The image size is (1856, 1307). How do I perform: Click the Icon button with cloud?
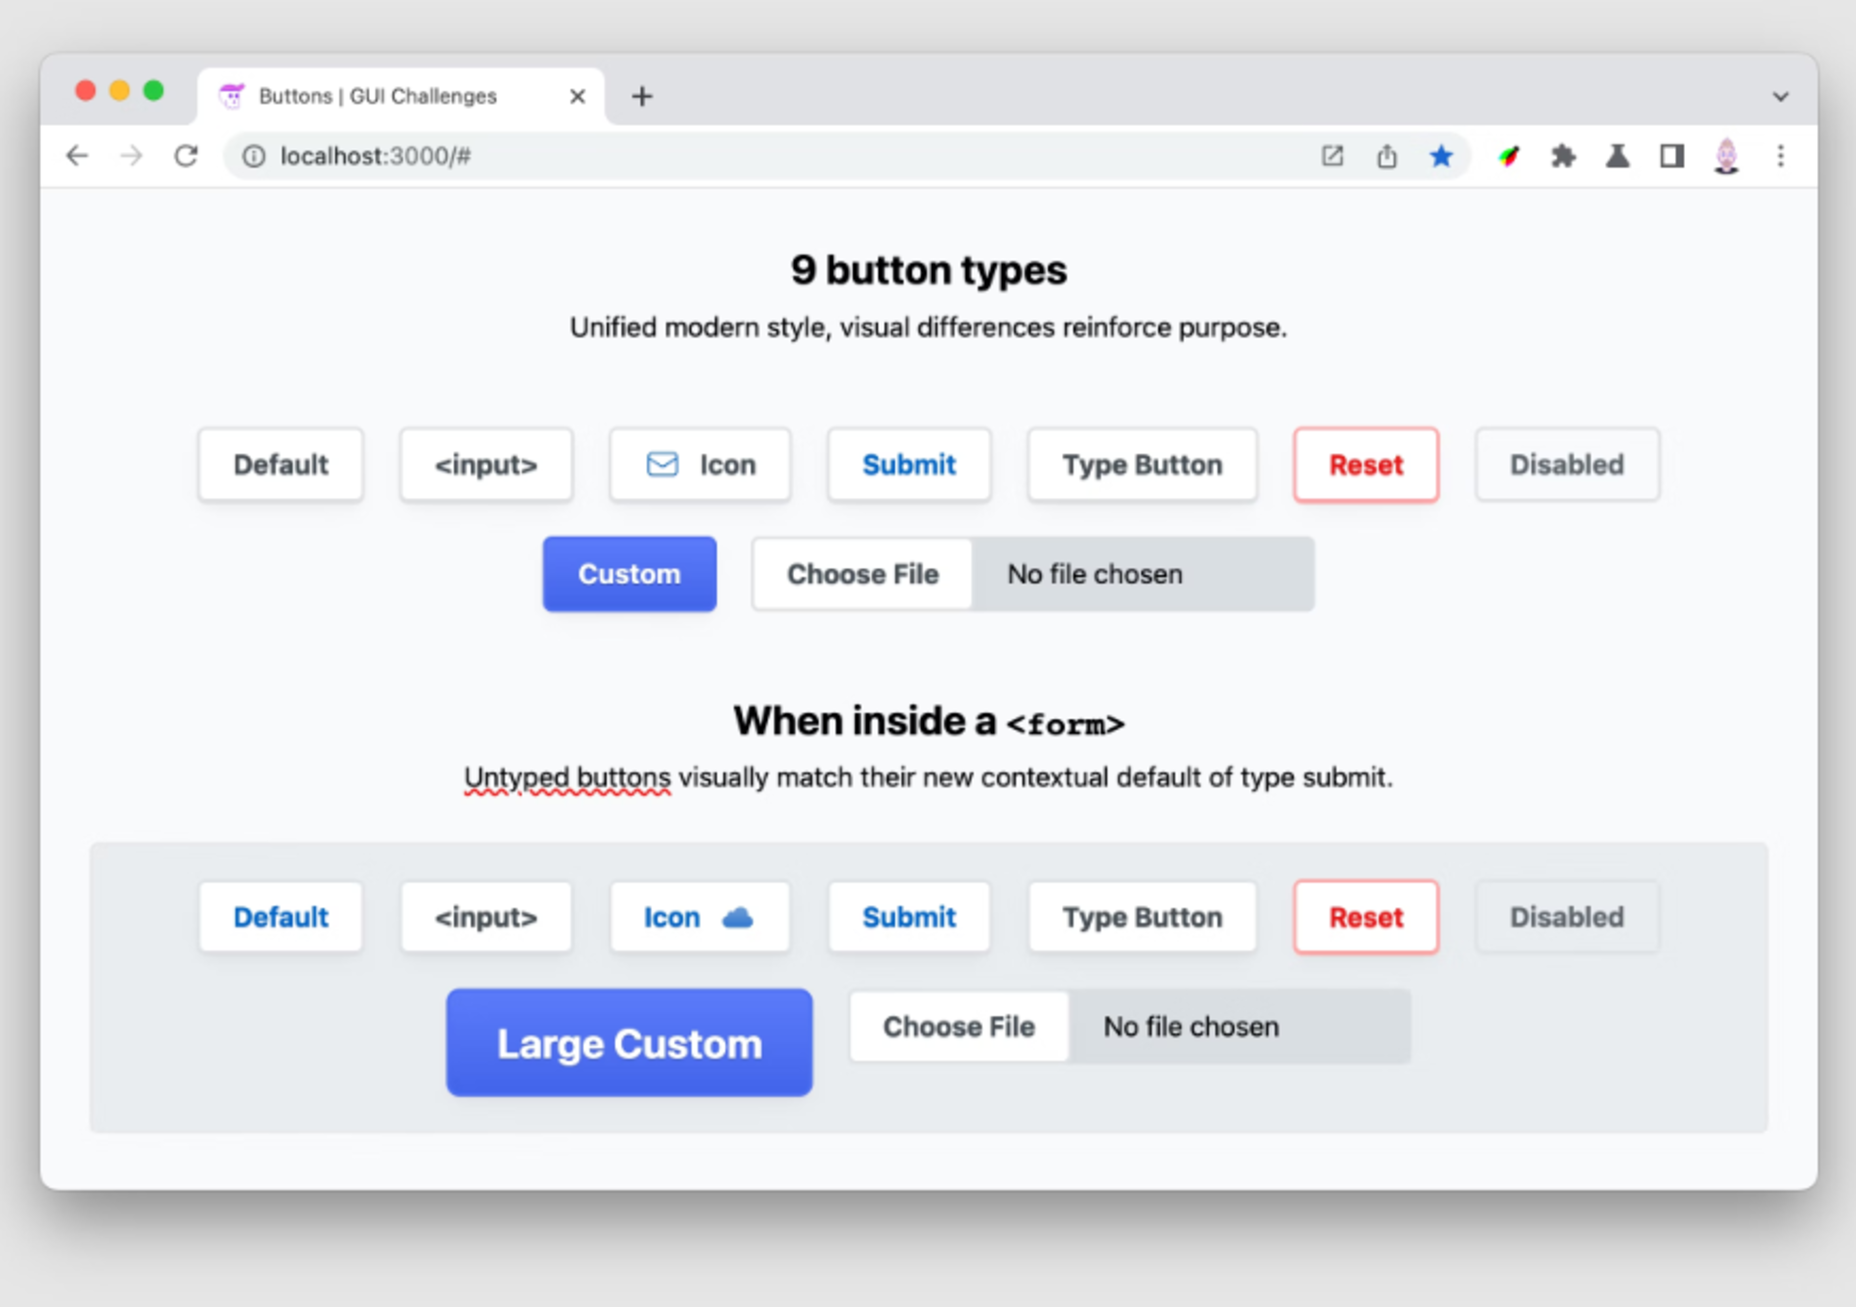700,917
